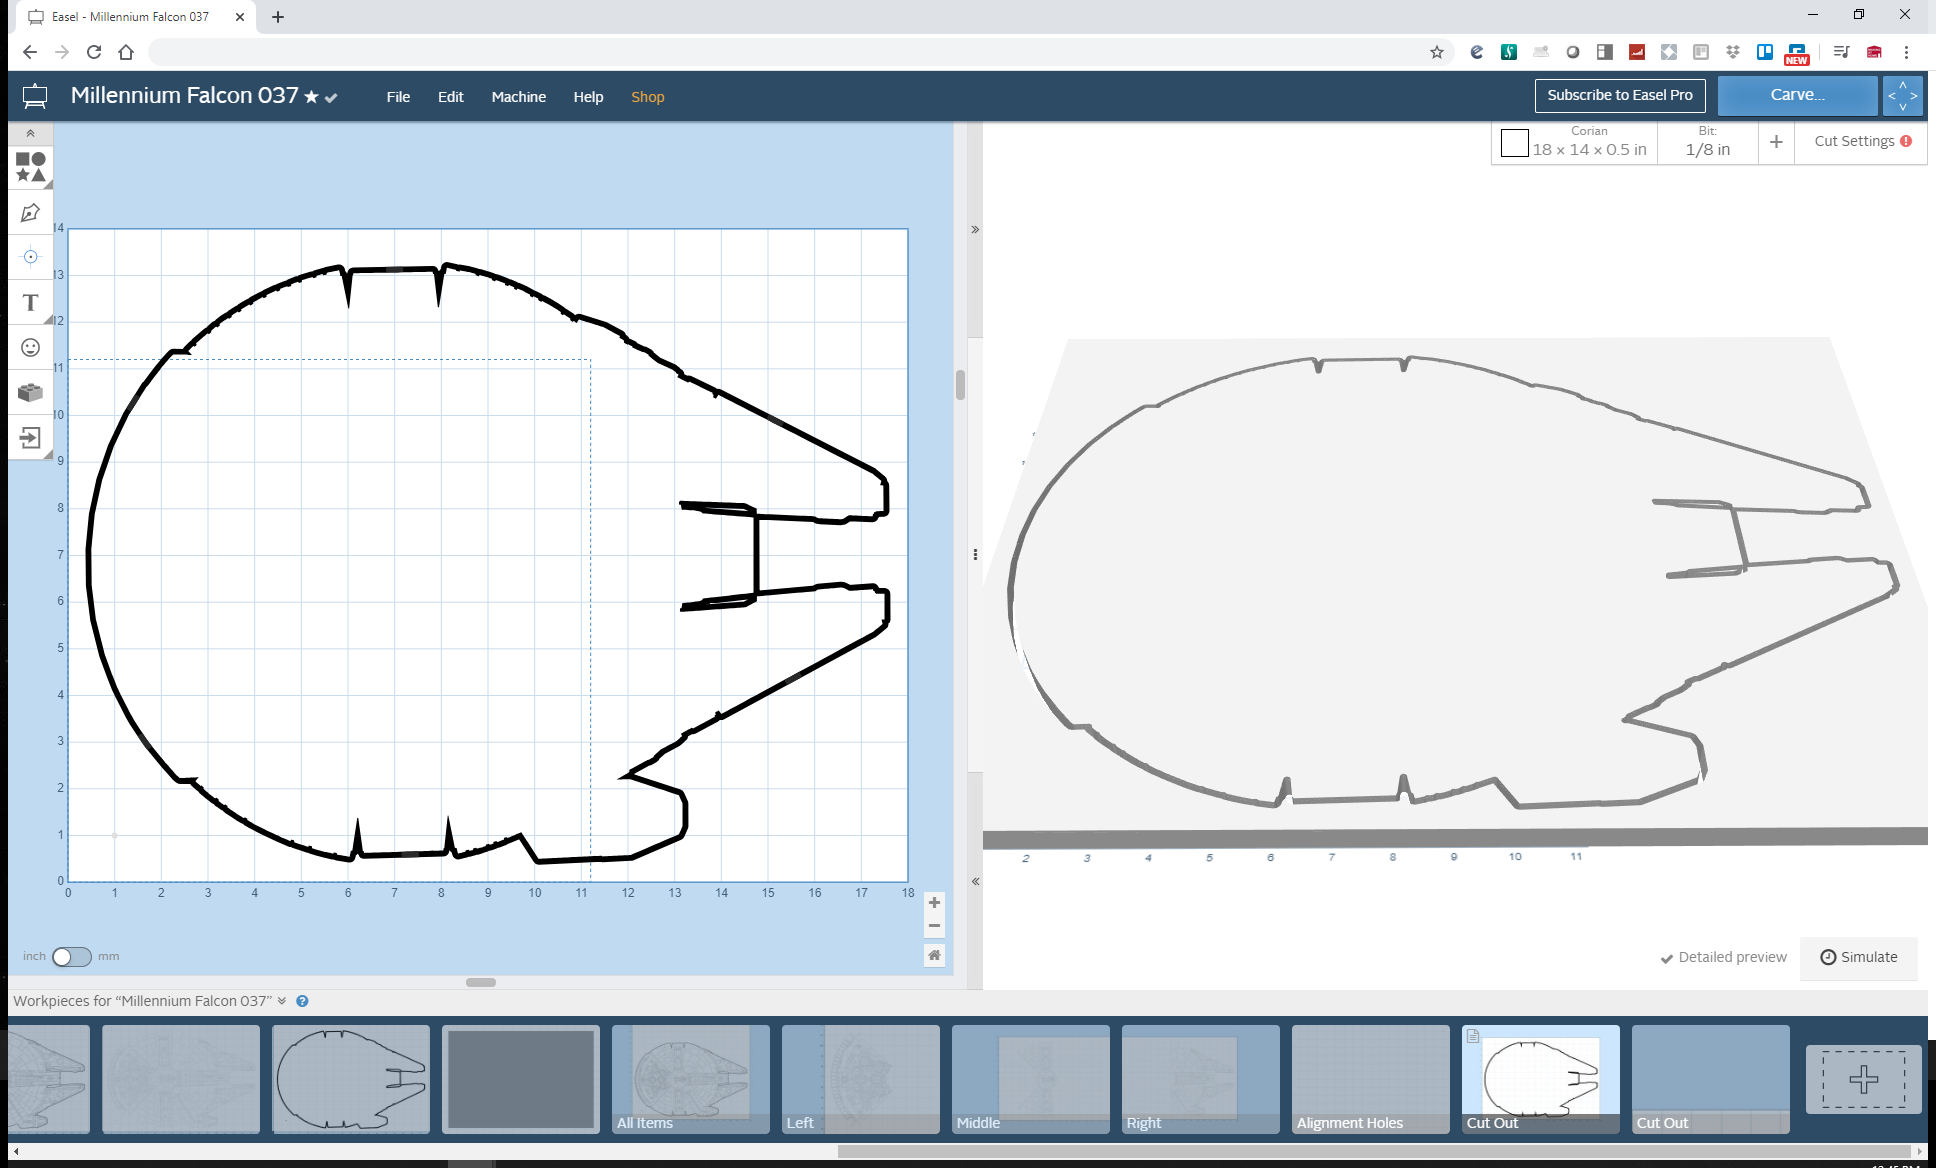Image resolution: width=1936 pixels, height=1168 pixels.
Task: Select the last empty Cut Out workpiece
Action: point(1711,1079)
